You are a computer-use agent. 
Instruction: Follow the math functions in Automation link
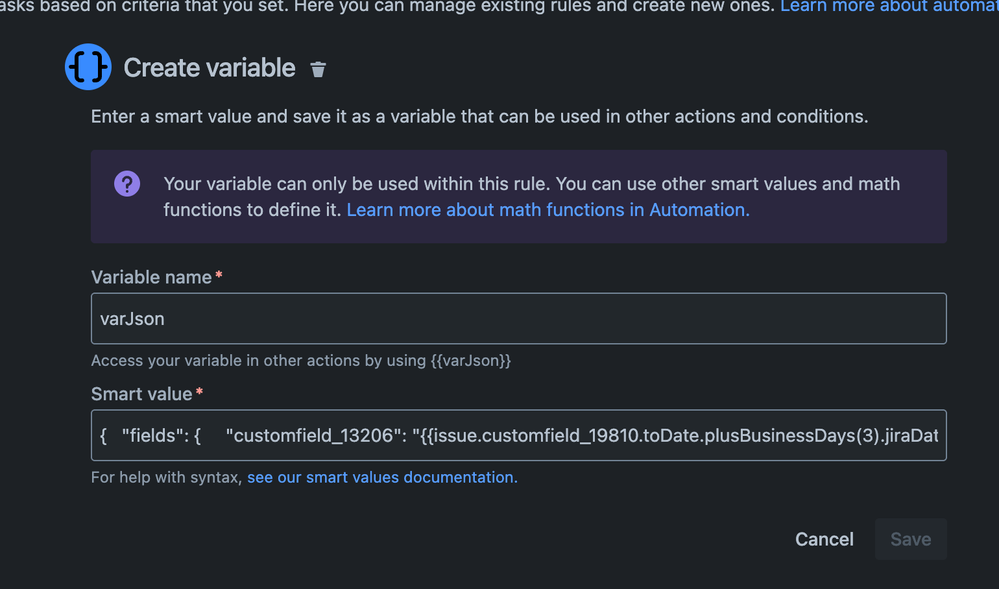(546, 209)
